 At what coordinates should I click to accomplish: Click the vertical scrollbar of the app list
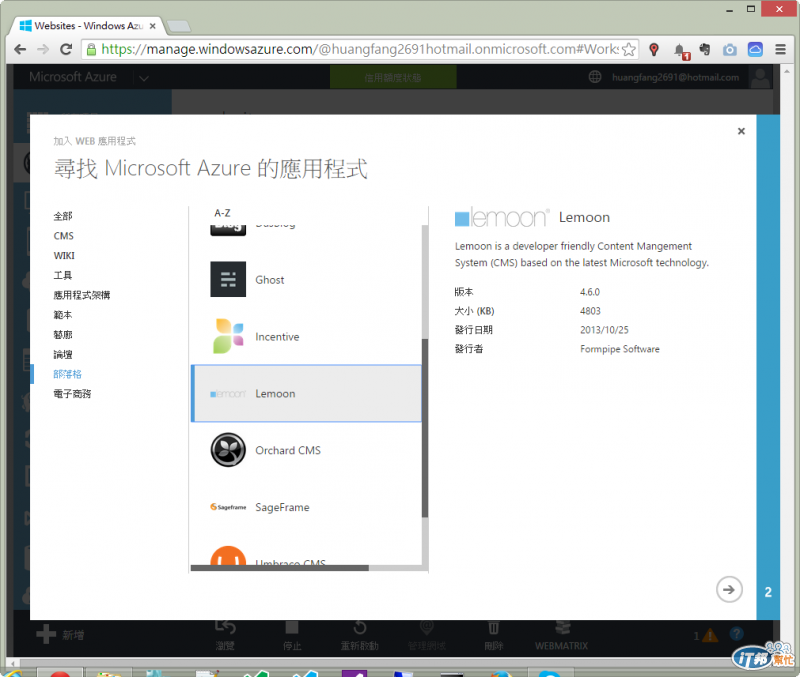coord(424,429)
